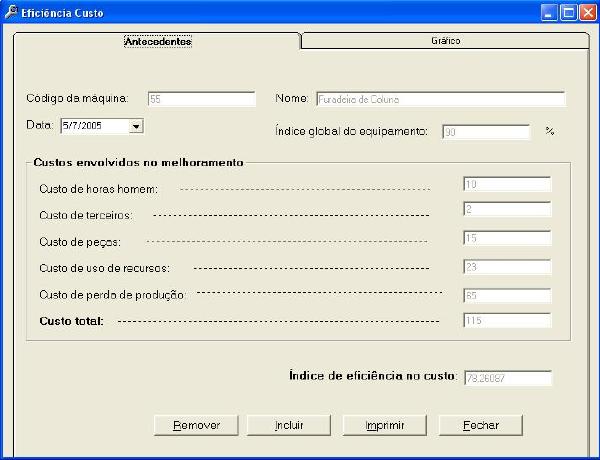Screen dimensions: 600x460
Task: Minimize the Eficiência Custo window
Action: coord(549,13)
